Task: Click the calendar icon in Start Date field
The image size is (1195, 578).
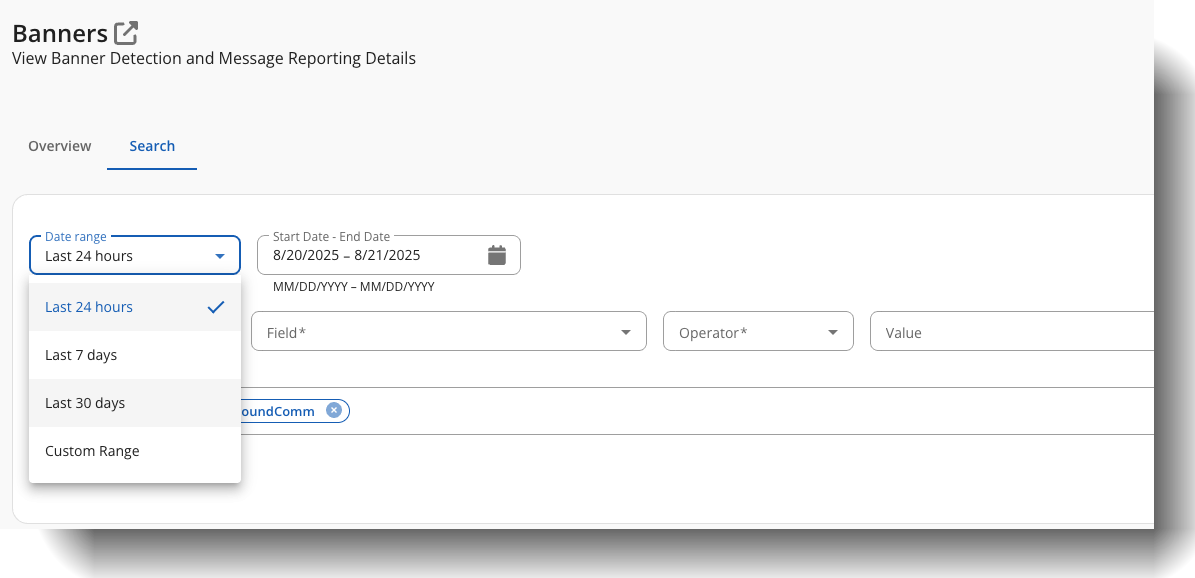Action: (497, 255)
